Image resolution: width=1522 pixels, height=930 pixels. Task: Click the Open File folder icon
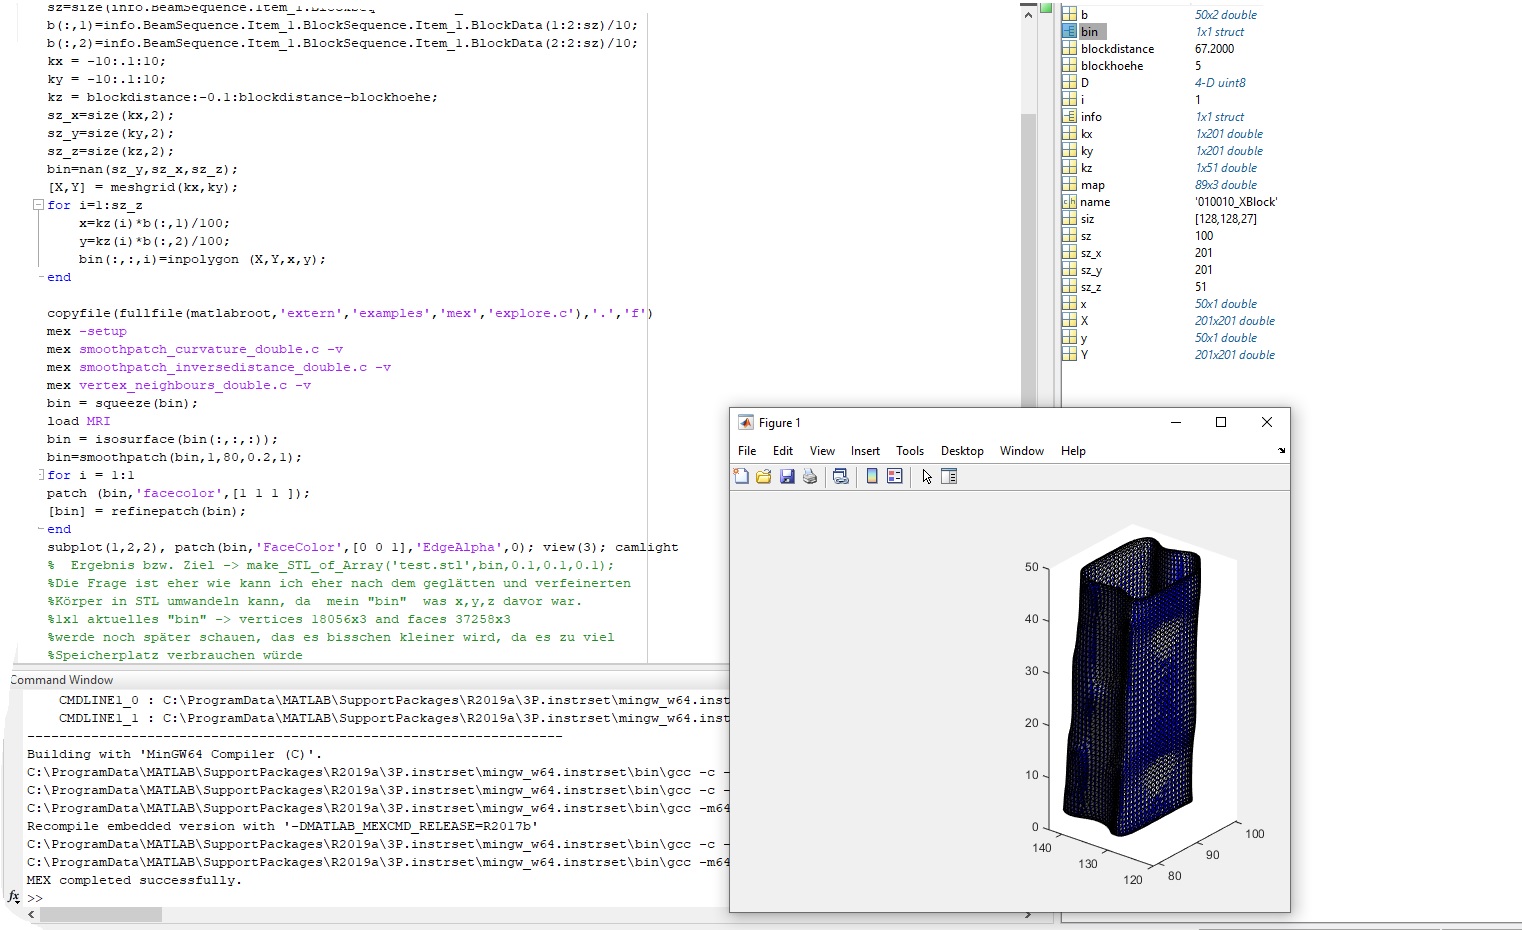click(x=764, y=477)
